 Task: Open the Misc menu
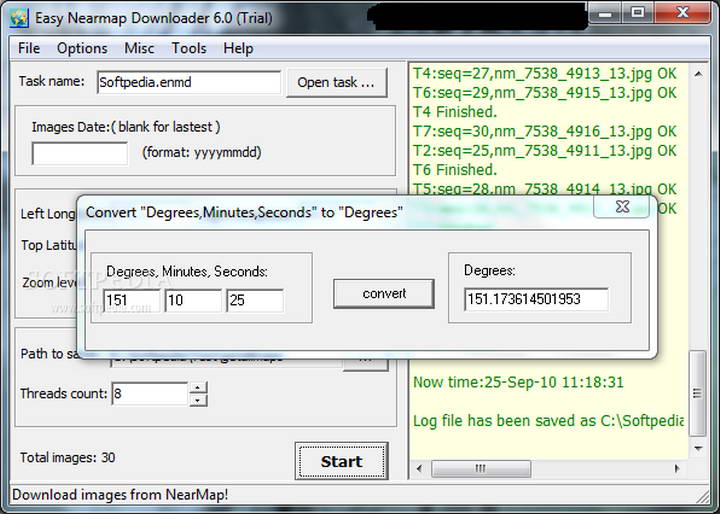click(139, 48)
